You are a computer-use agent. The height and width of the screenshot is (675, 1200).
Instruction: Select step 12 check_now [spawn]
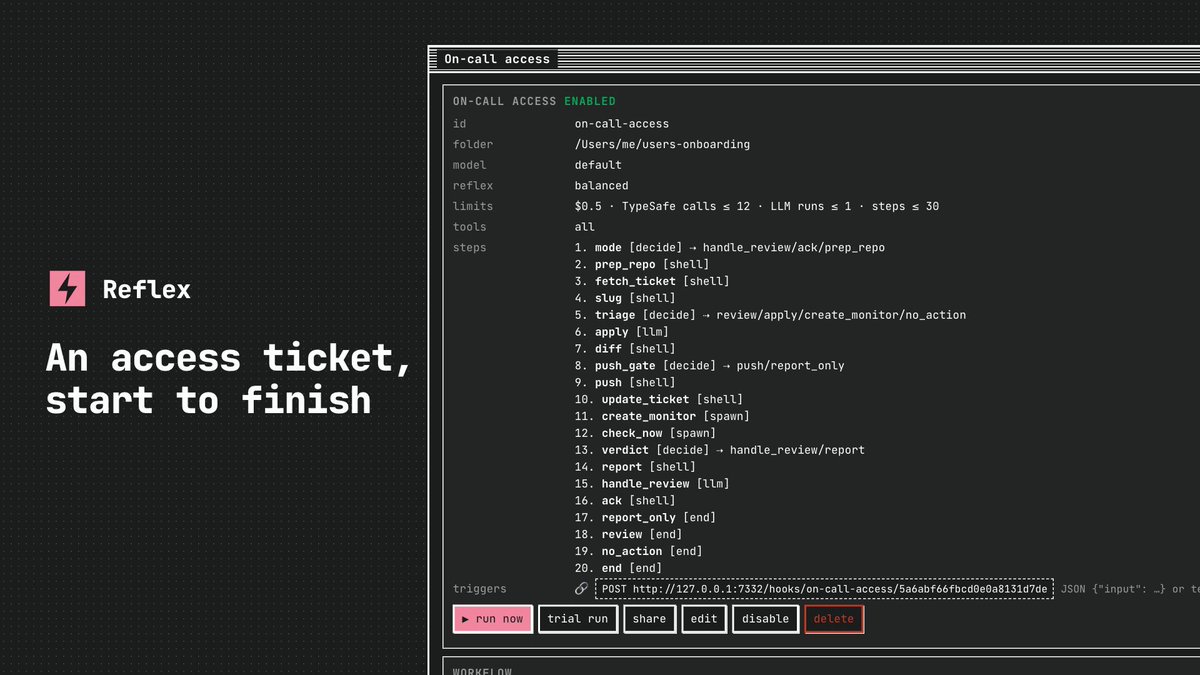[645, 433]
